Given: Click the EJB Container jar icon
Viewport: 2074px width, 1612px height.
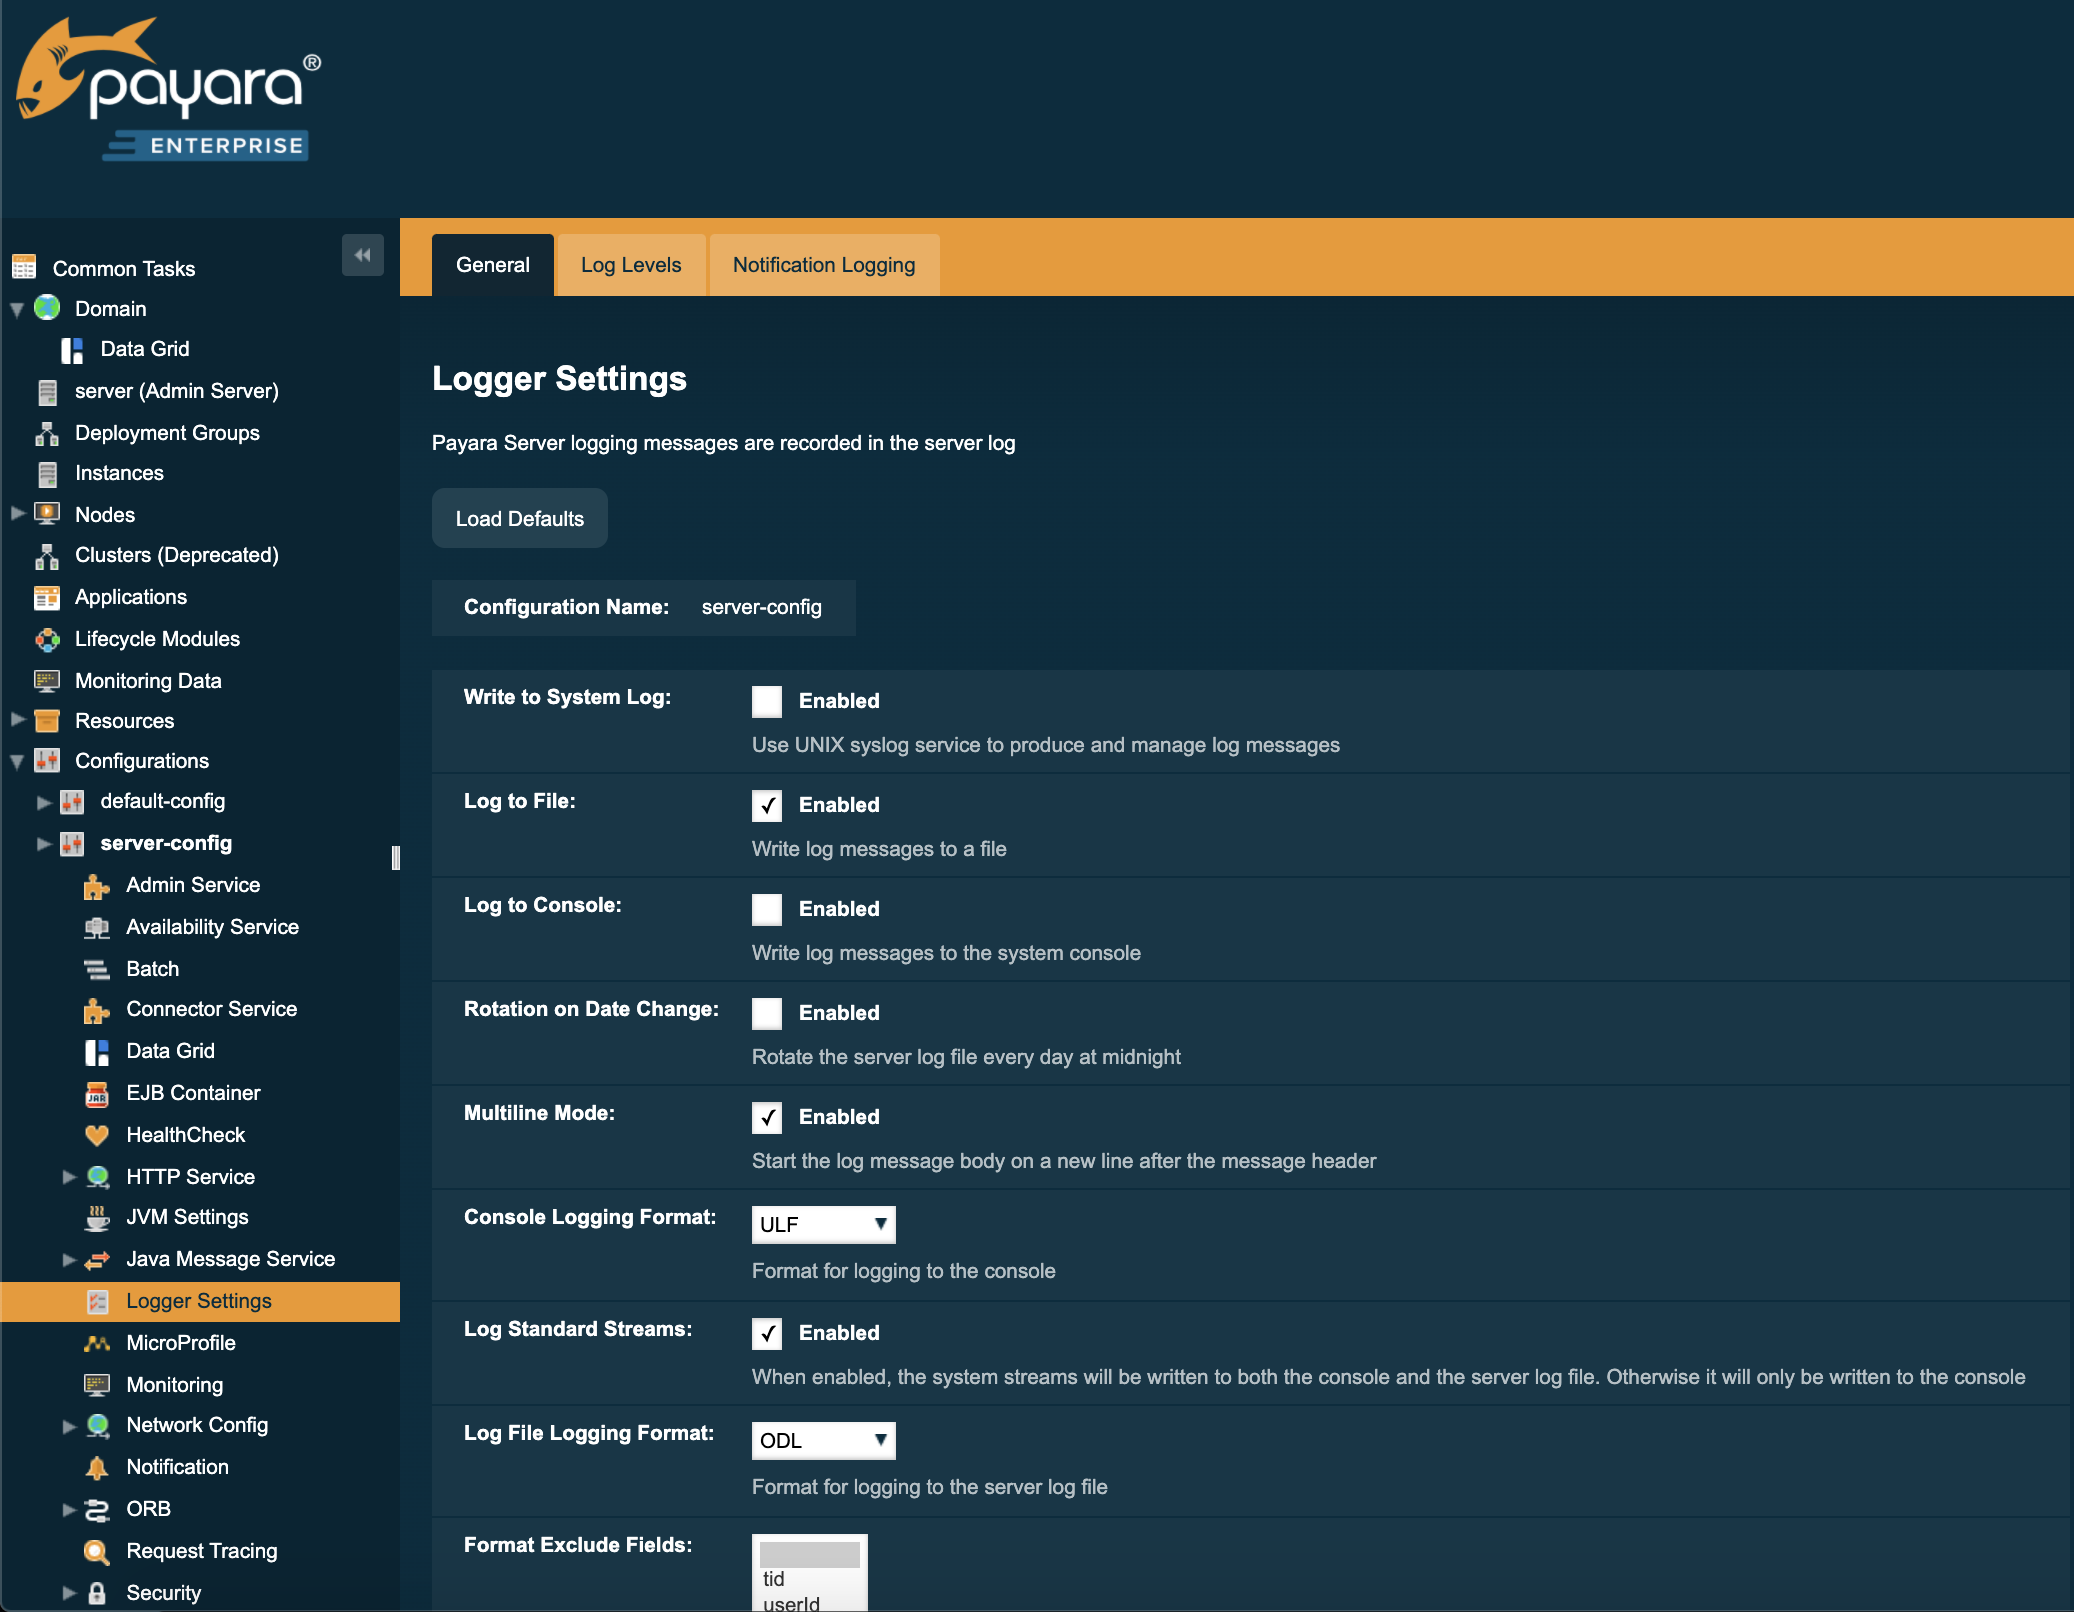Looking at the screenshot, I should coord(97,1094).
